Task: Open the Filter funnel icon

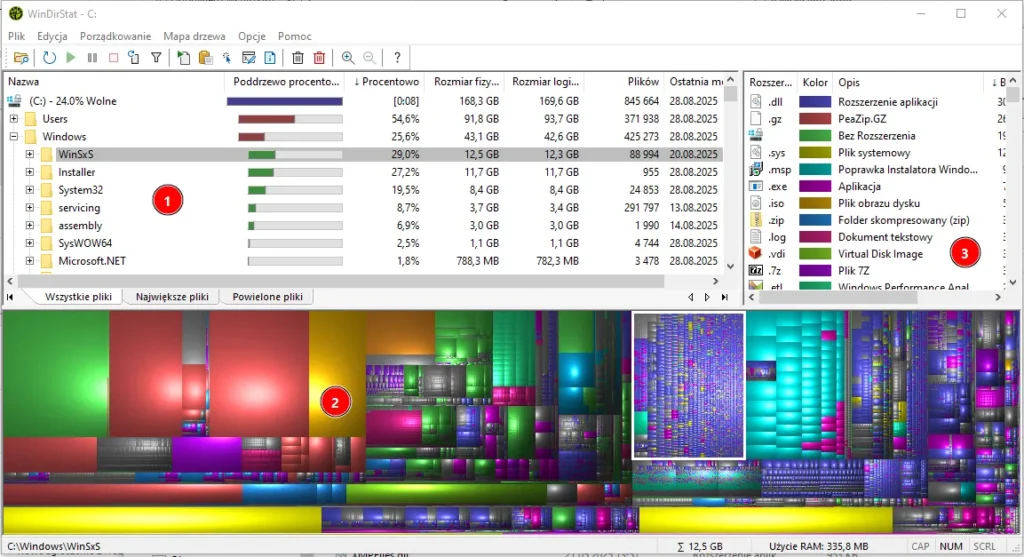Action: pos(156,57)
